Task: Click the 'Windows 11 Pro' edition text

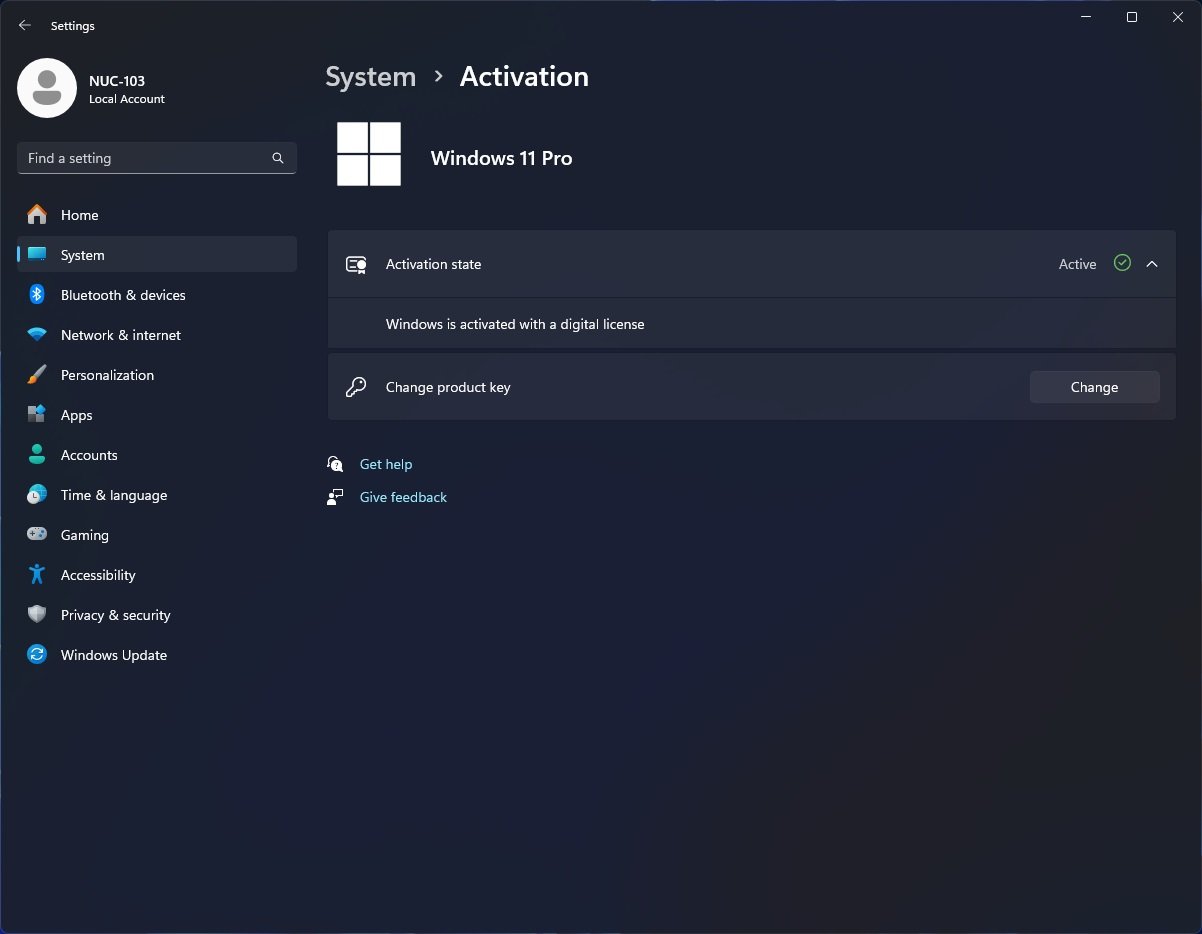Action: pyautogui.click(x=501, y=158)
